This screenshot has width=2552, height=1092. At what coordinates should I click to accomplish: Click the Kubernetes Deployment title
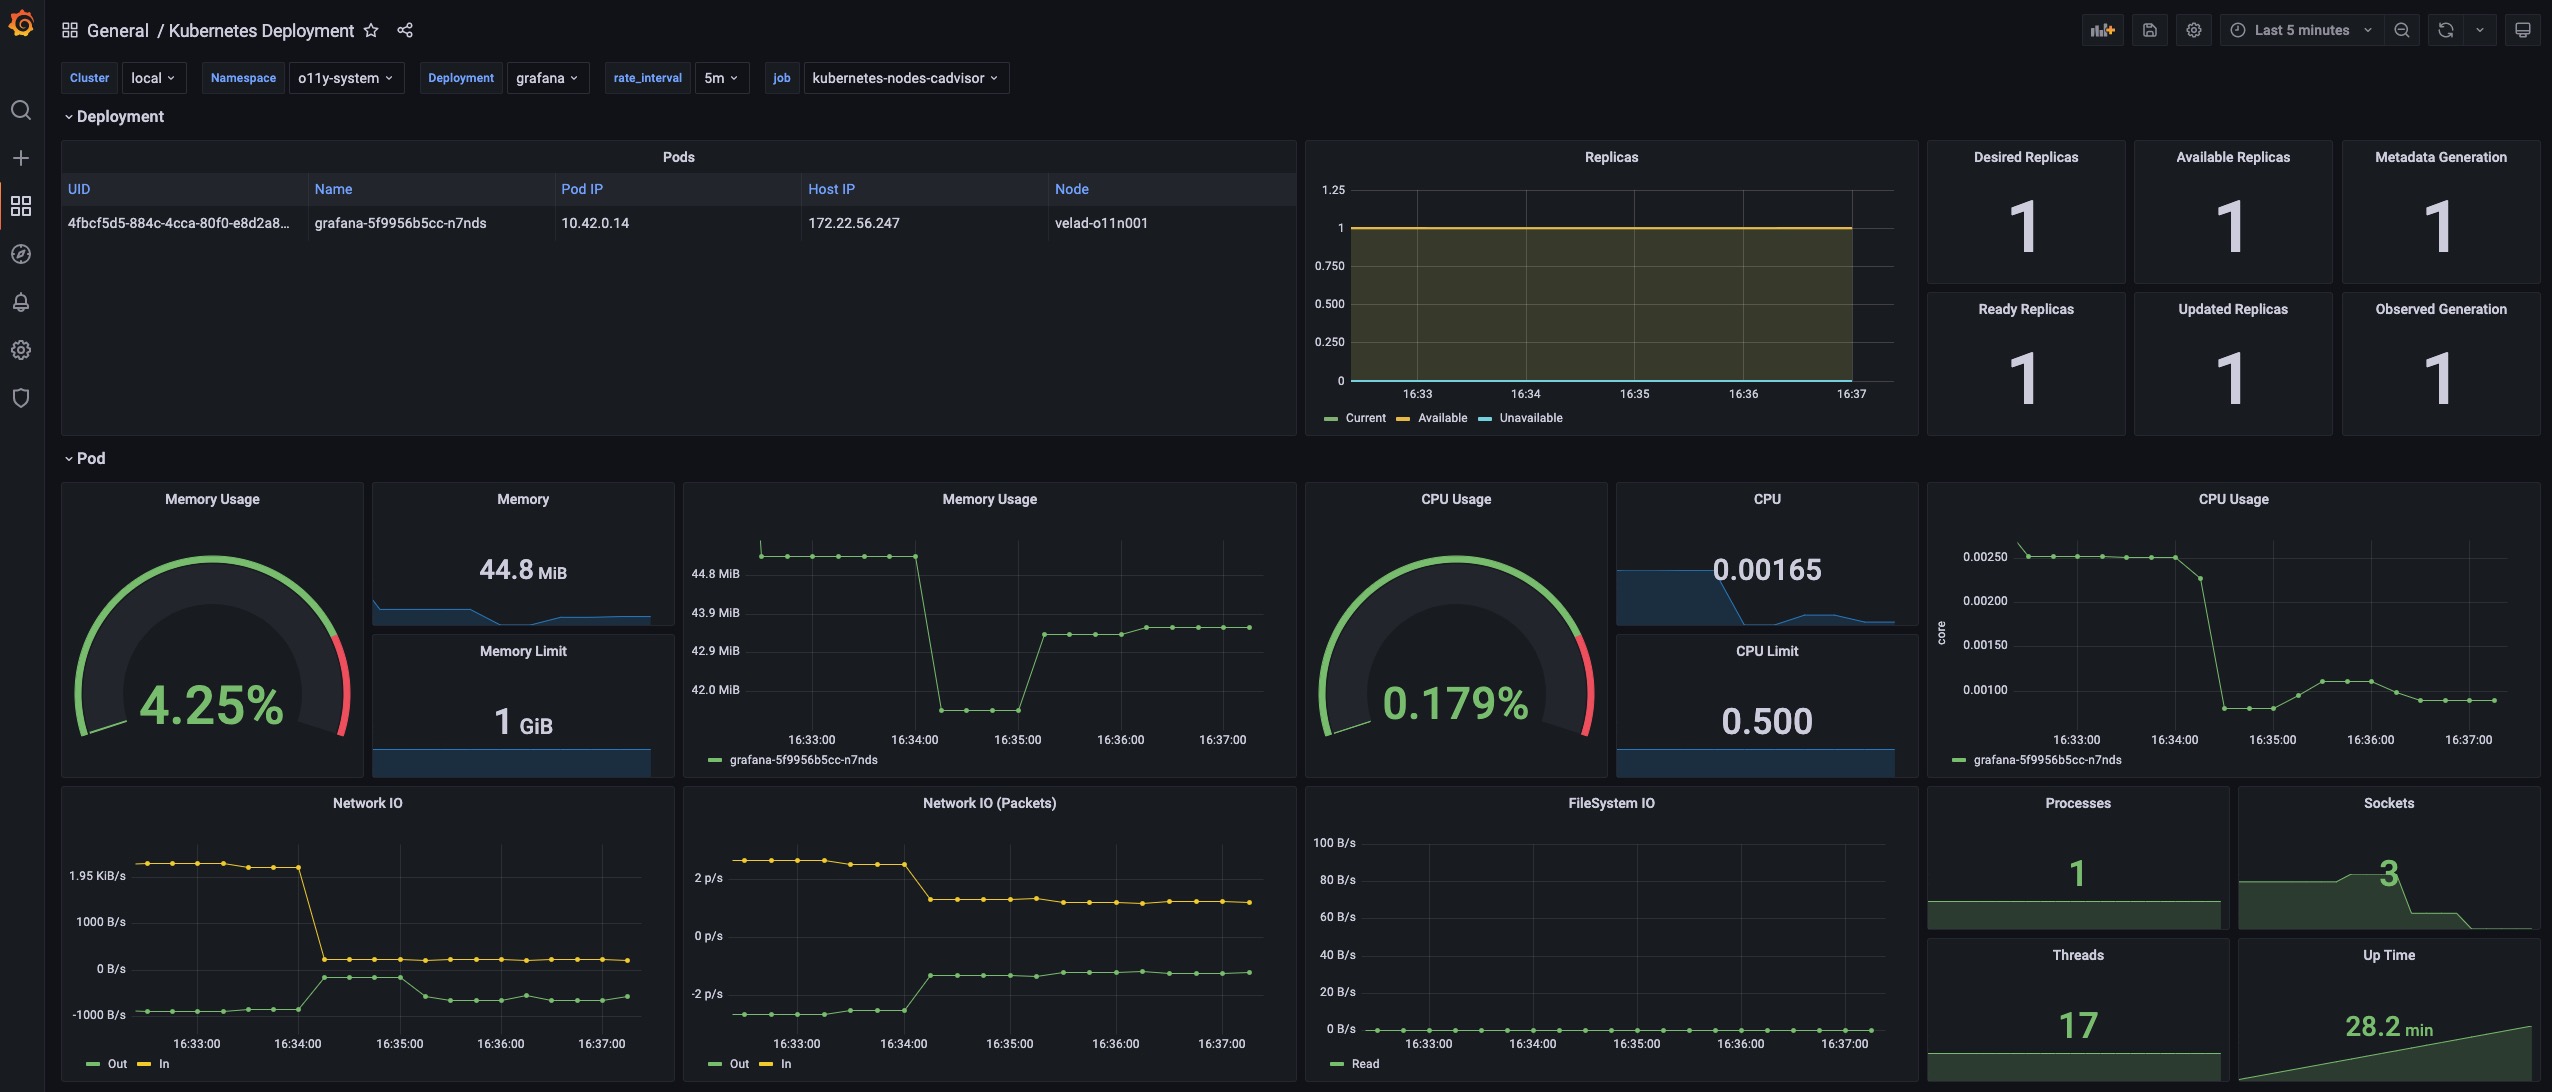click(x=261, y=30)
